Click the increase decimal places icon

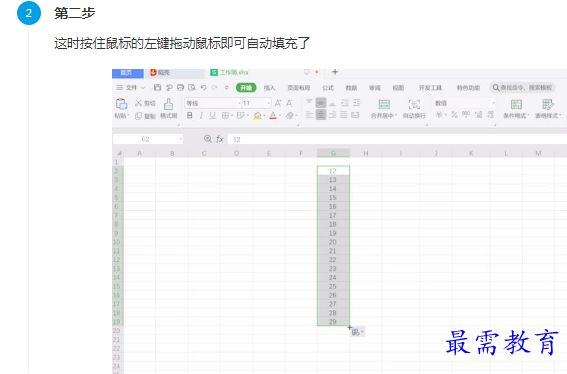tap(479, 115)
